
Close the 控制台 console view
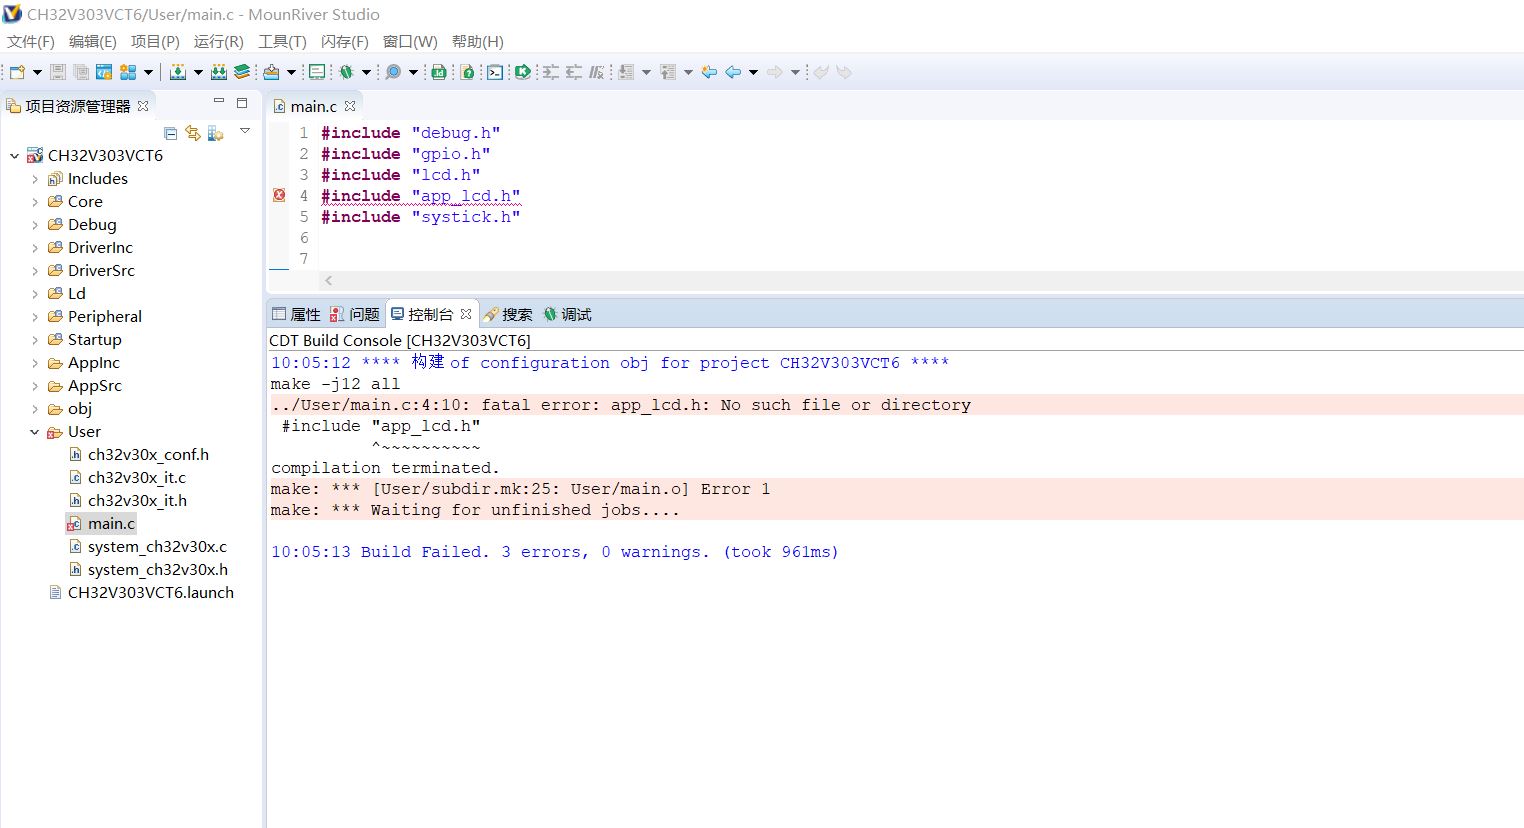(x=466, y=314)
